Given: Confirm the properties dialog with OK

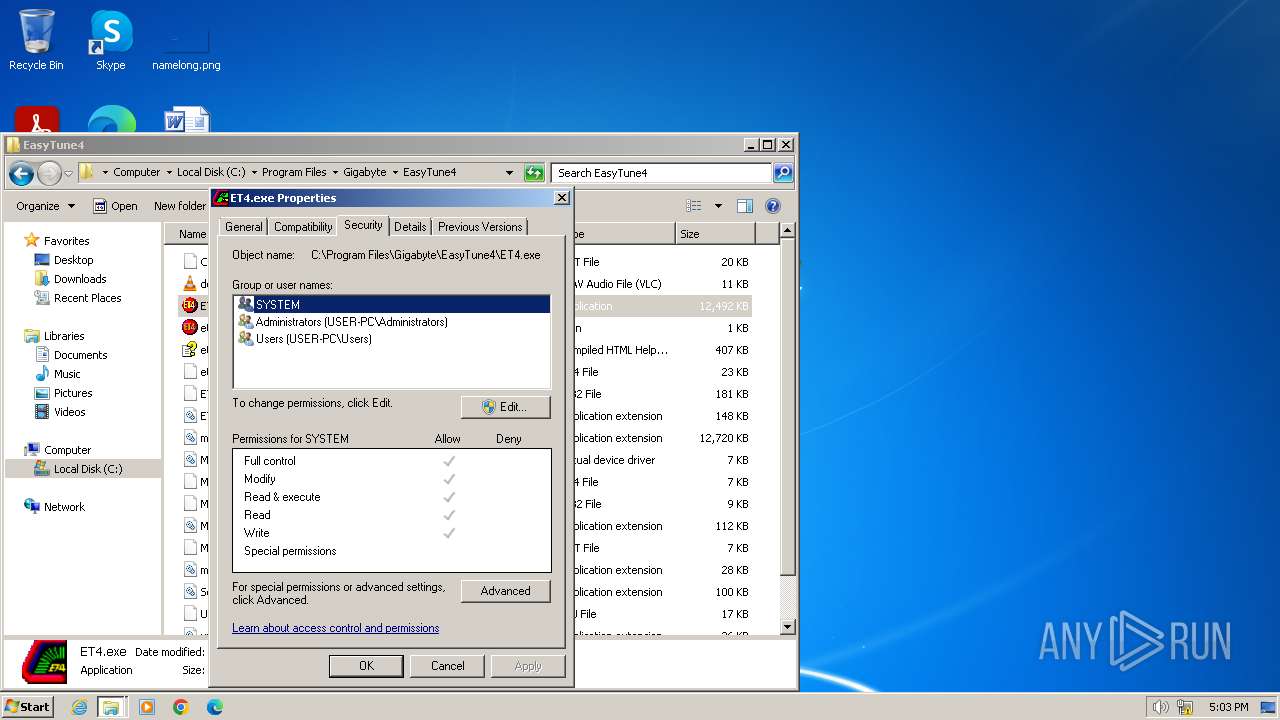Looking at the screenshot, I should [366, 666].
